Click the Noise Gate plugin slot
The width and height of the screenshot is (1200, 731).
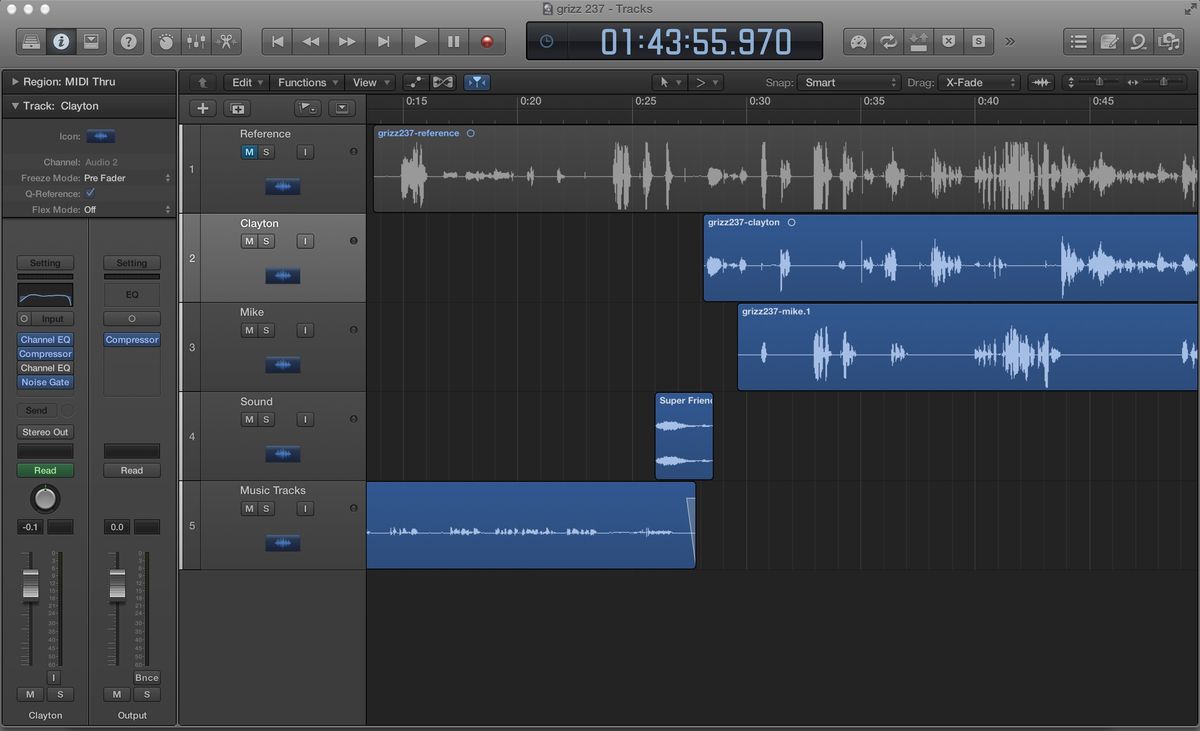(45, 382)
